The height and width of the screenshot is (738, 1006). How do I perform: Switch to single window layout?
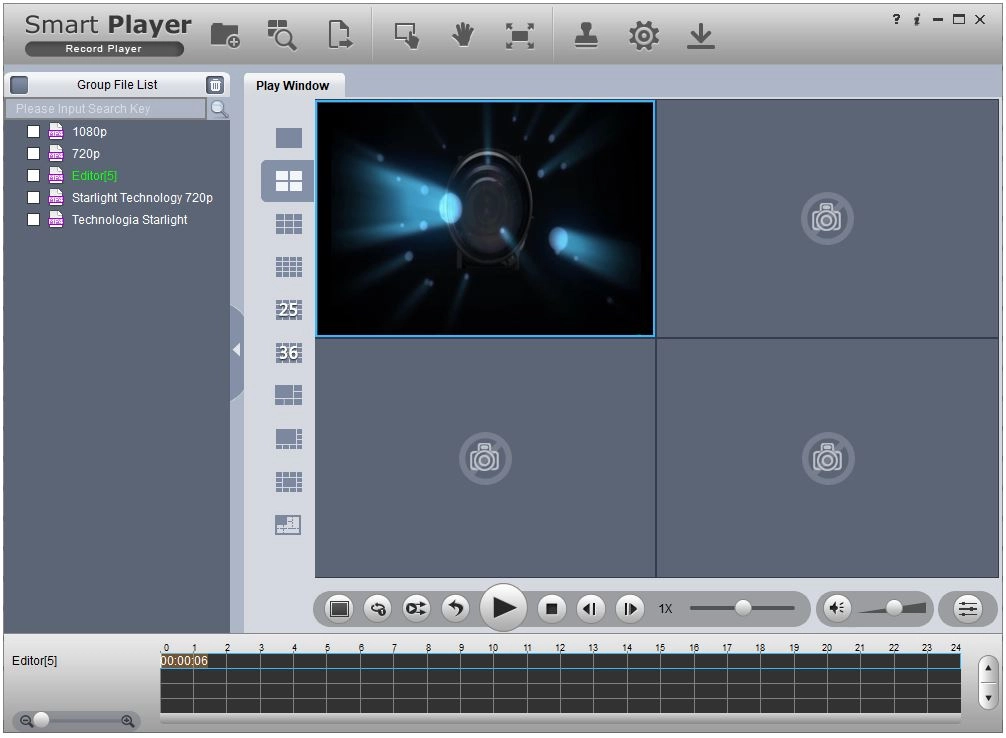[x=289, y=138]
